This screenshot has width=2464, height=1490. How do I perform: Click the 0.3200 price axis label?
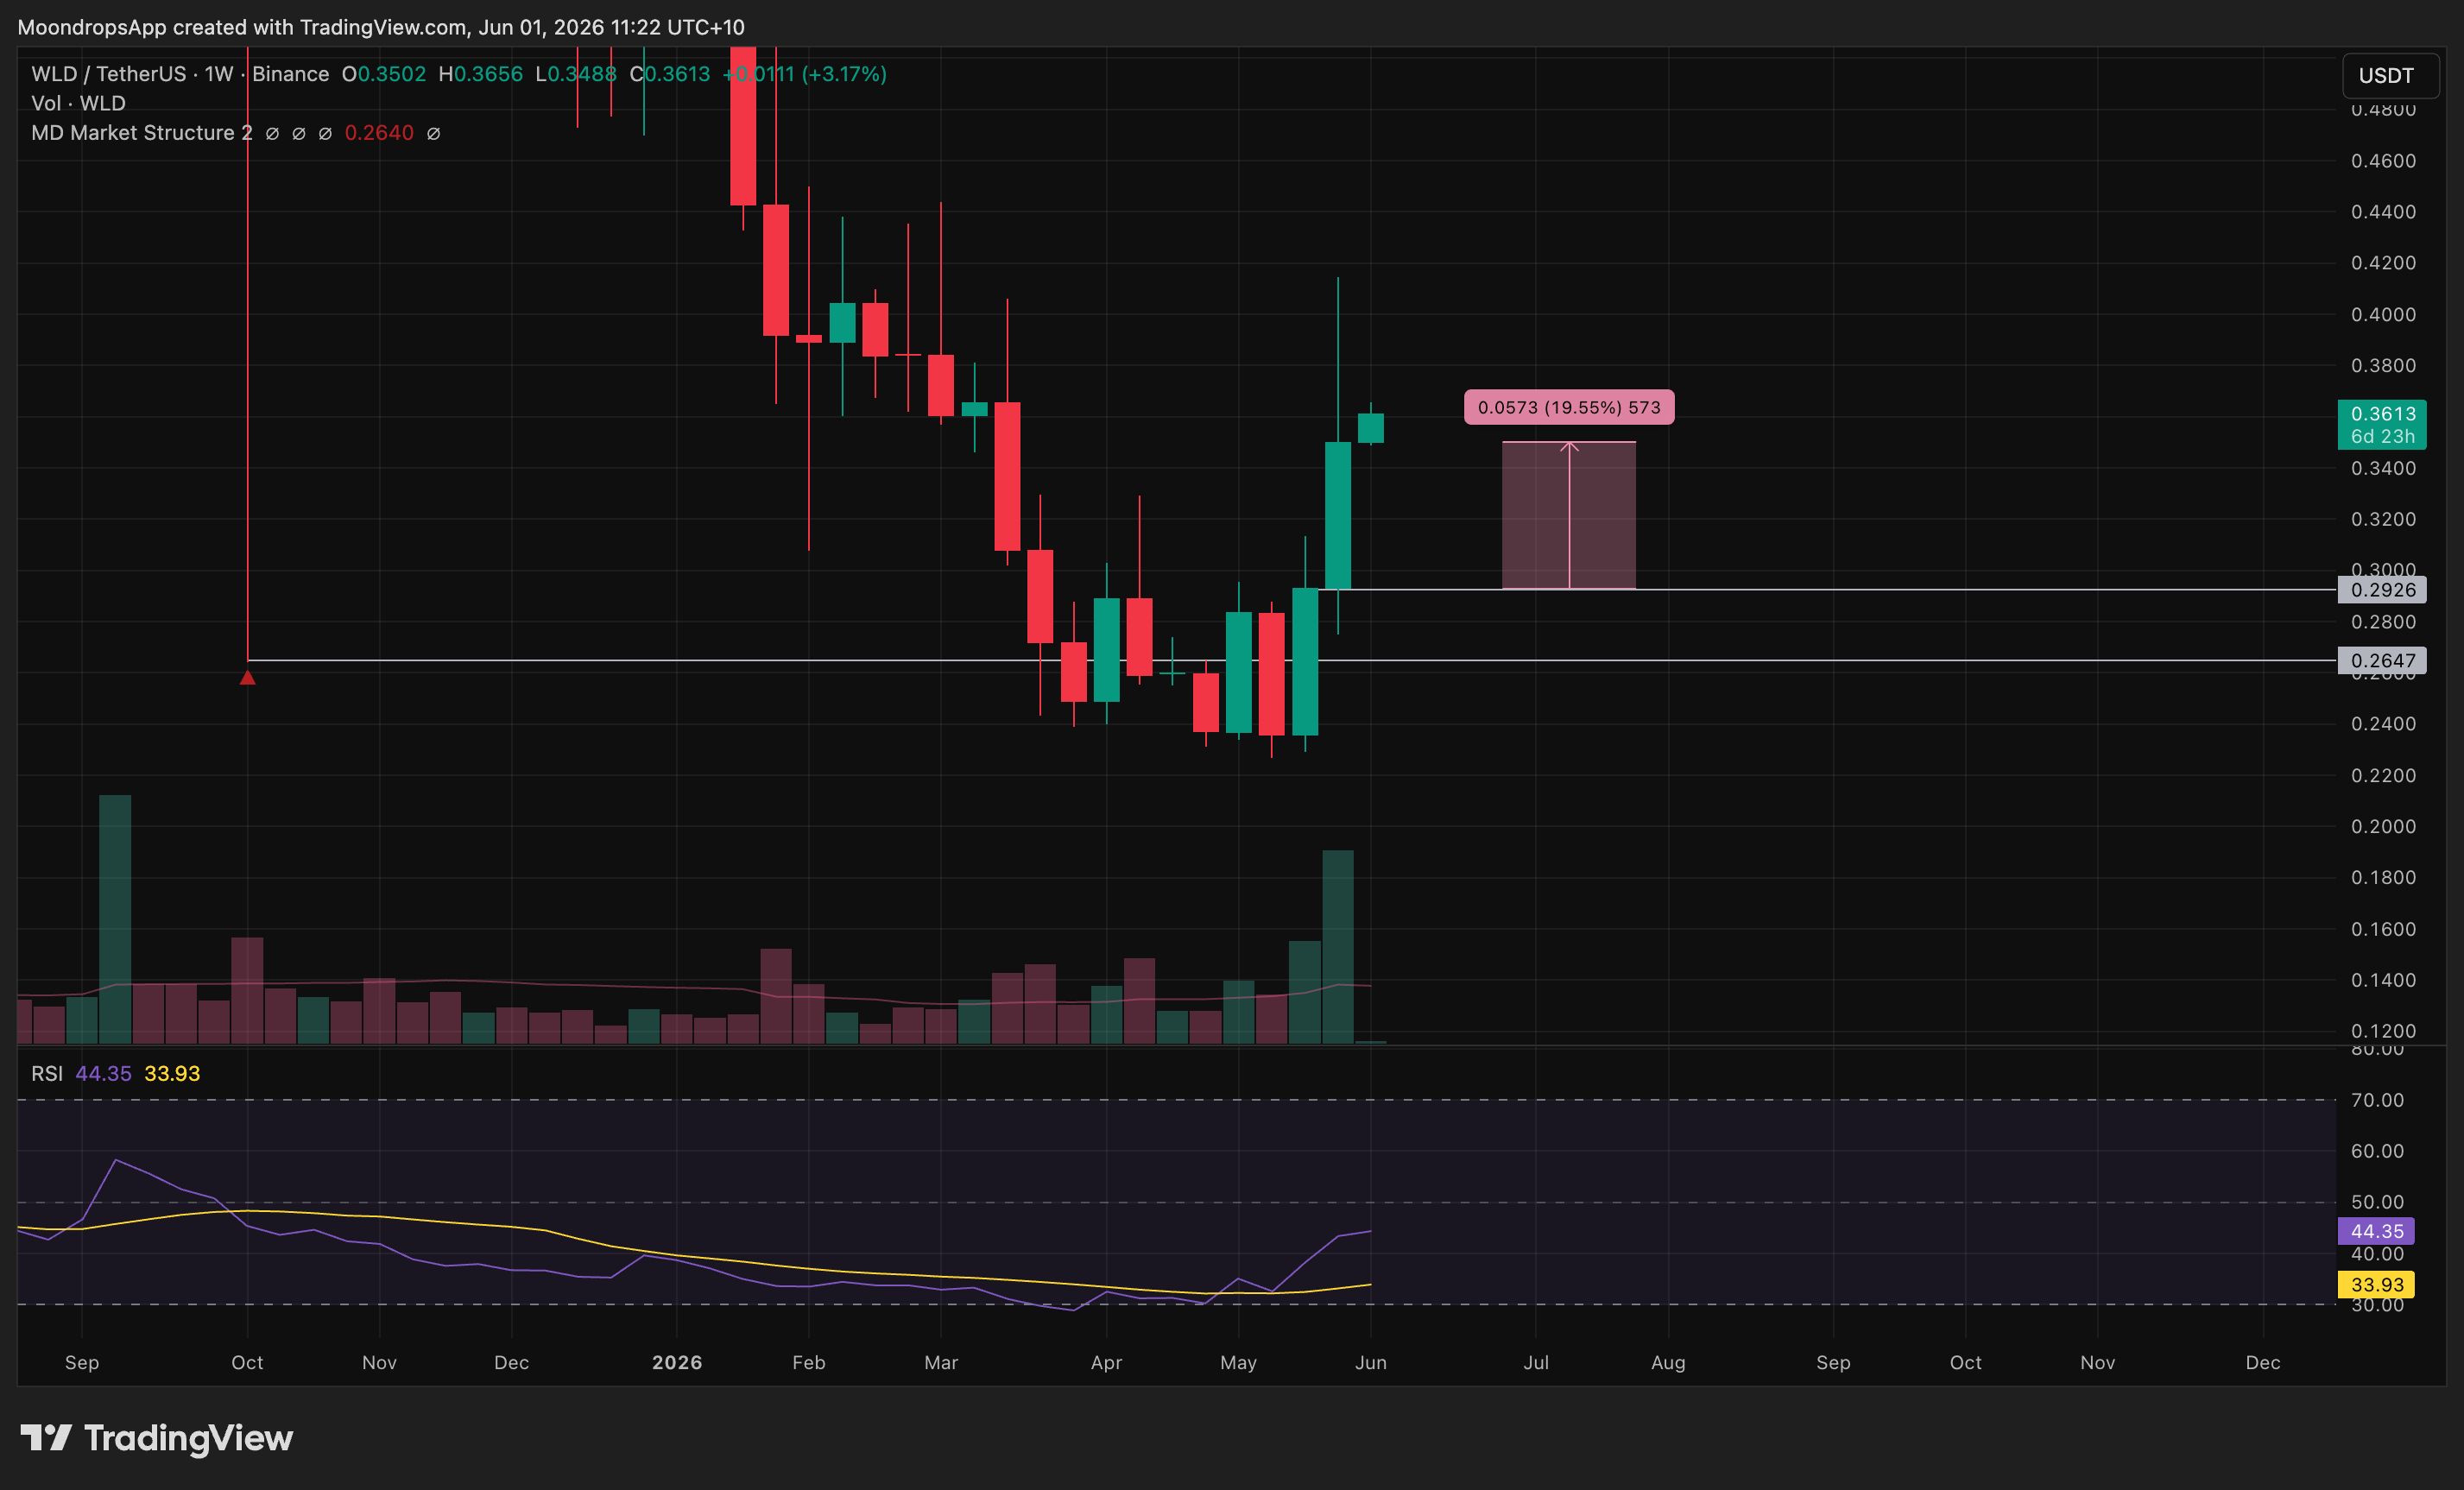click(2383, 519)
